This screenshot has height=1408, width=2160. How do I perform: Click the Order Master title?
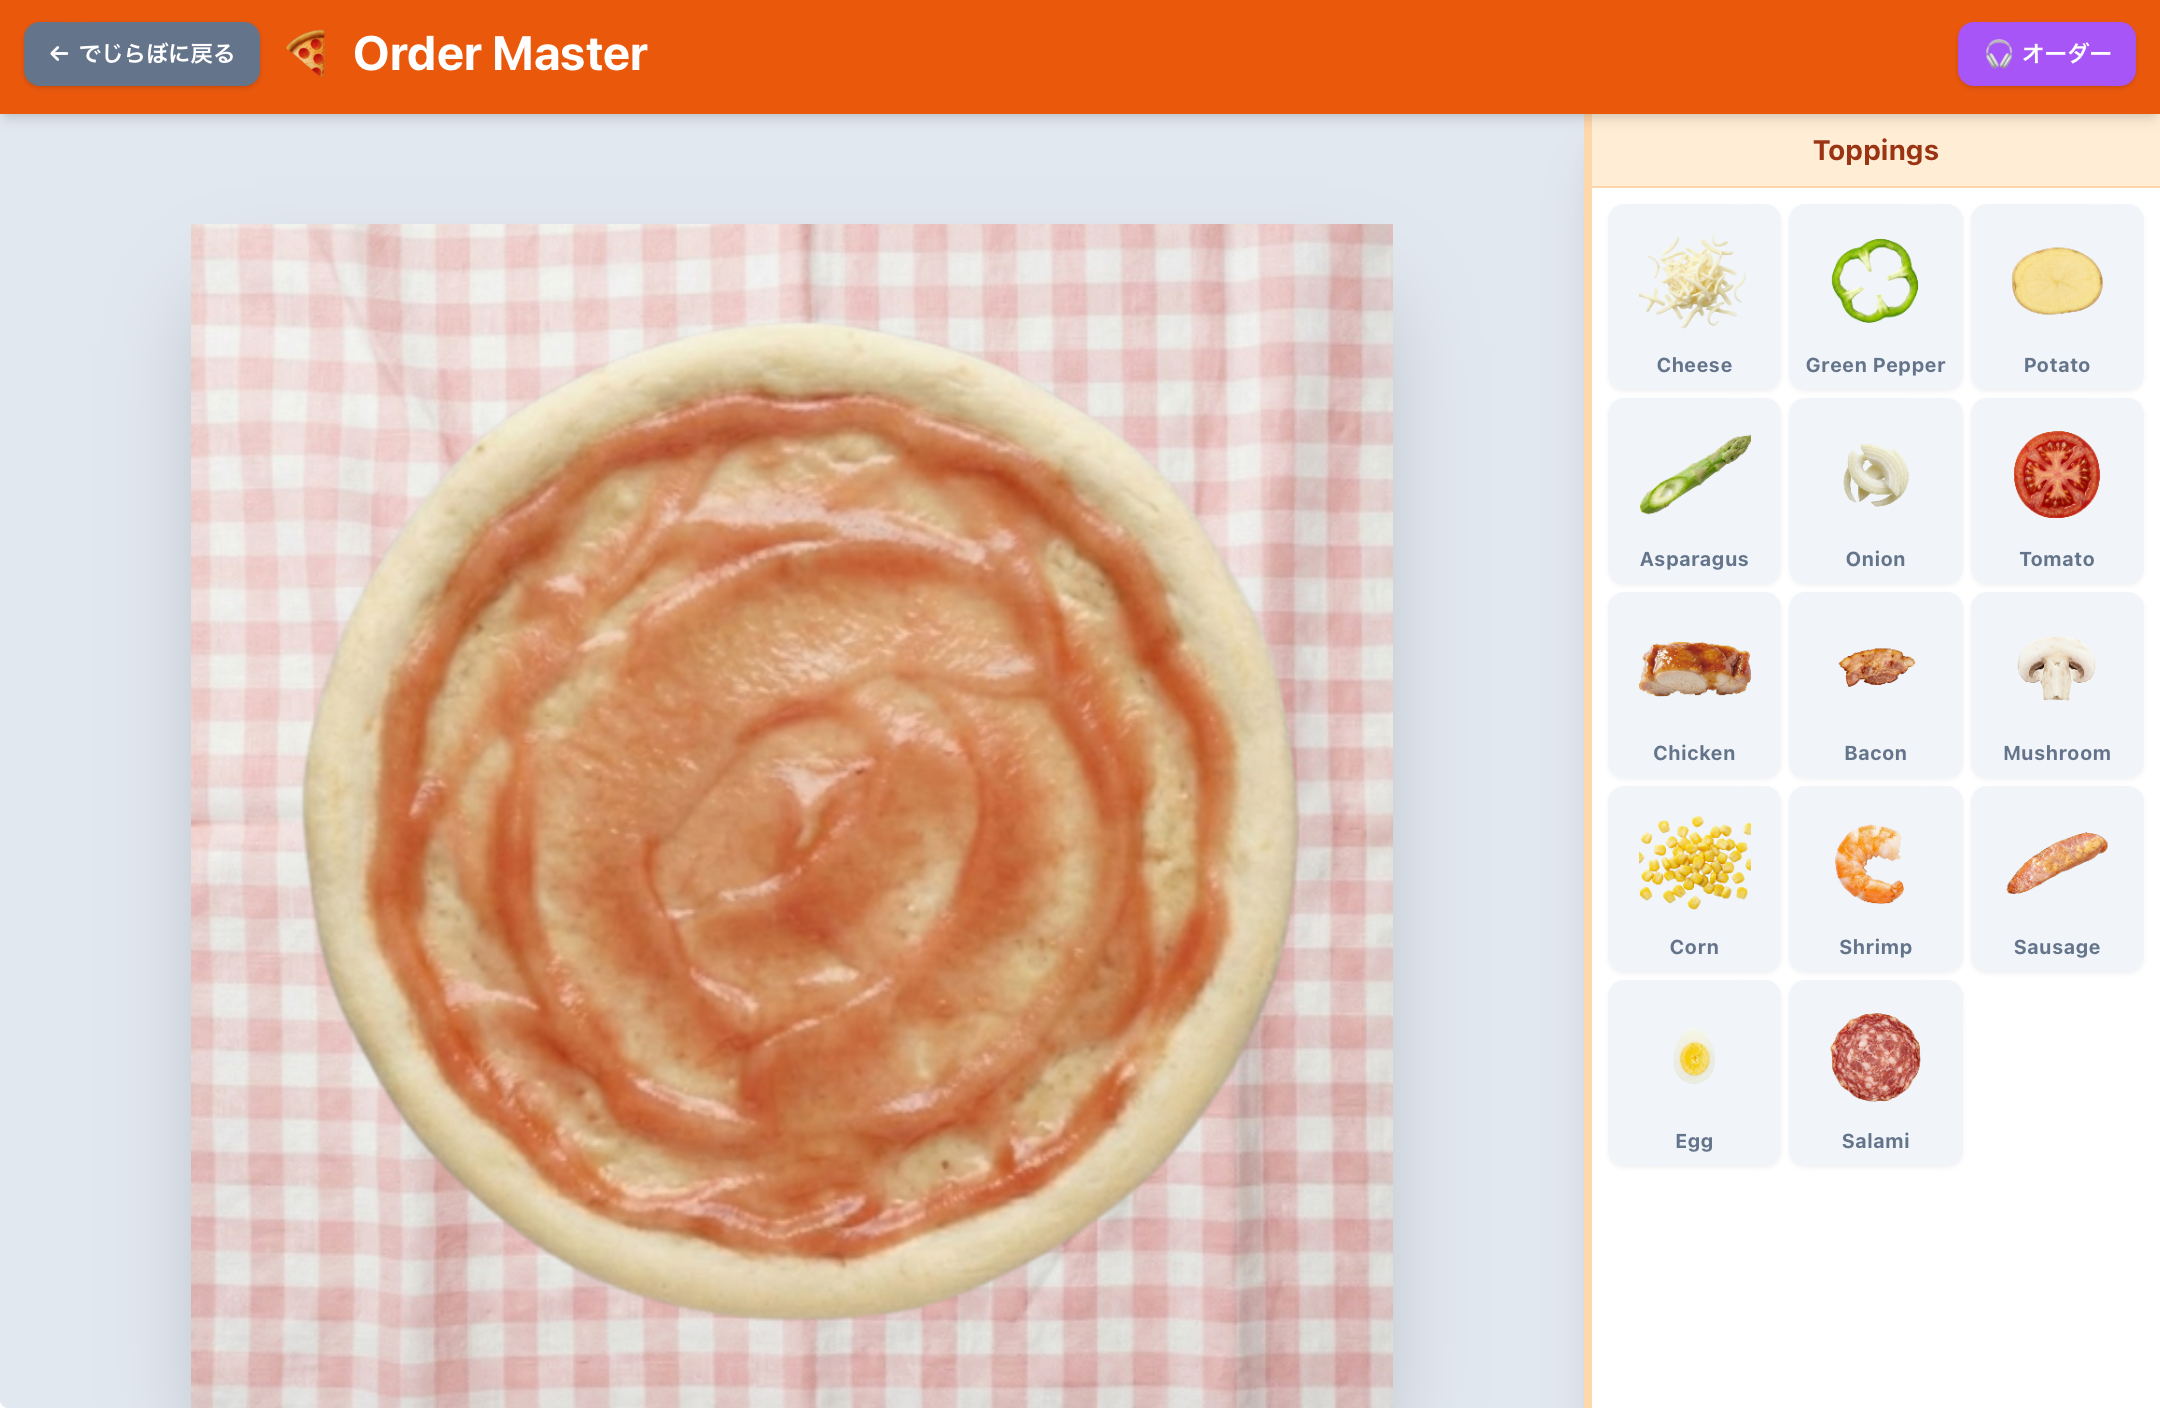500,54
